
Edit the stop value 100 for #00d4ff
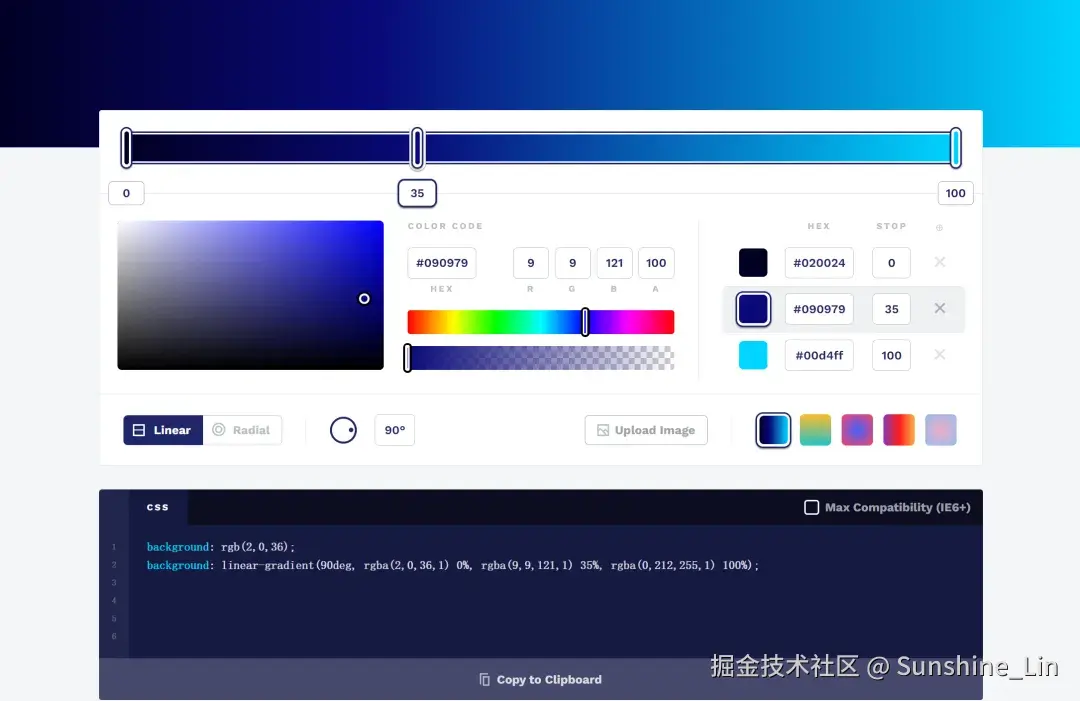(x=891, y=355)
